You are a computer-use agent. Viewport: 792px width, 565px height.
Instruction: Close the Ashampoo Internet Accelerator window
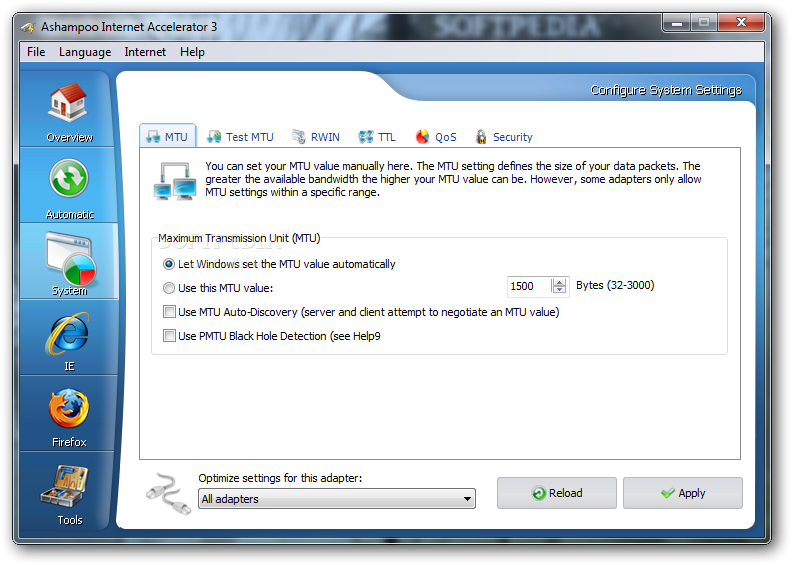741,22
